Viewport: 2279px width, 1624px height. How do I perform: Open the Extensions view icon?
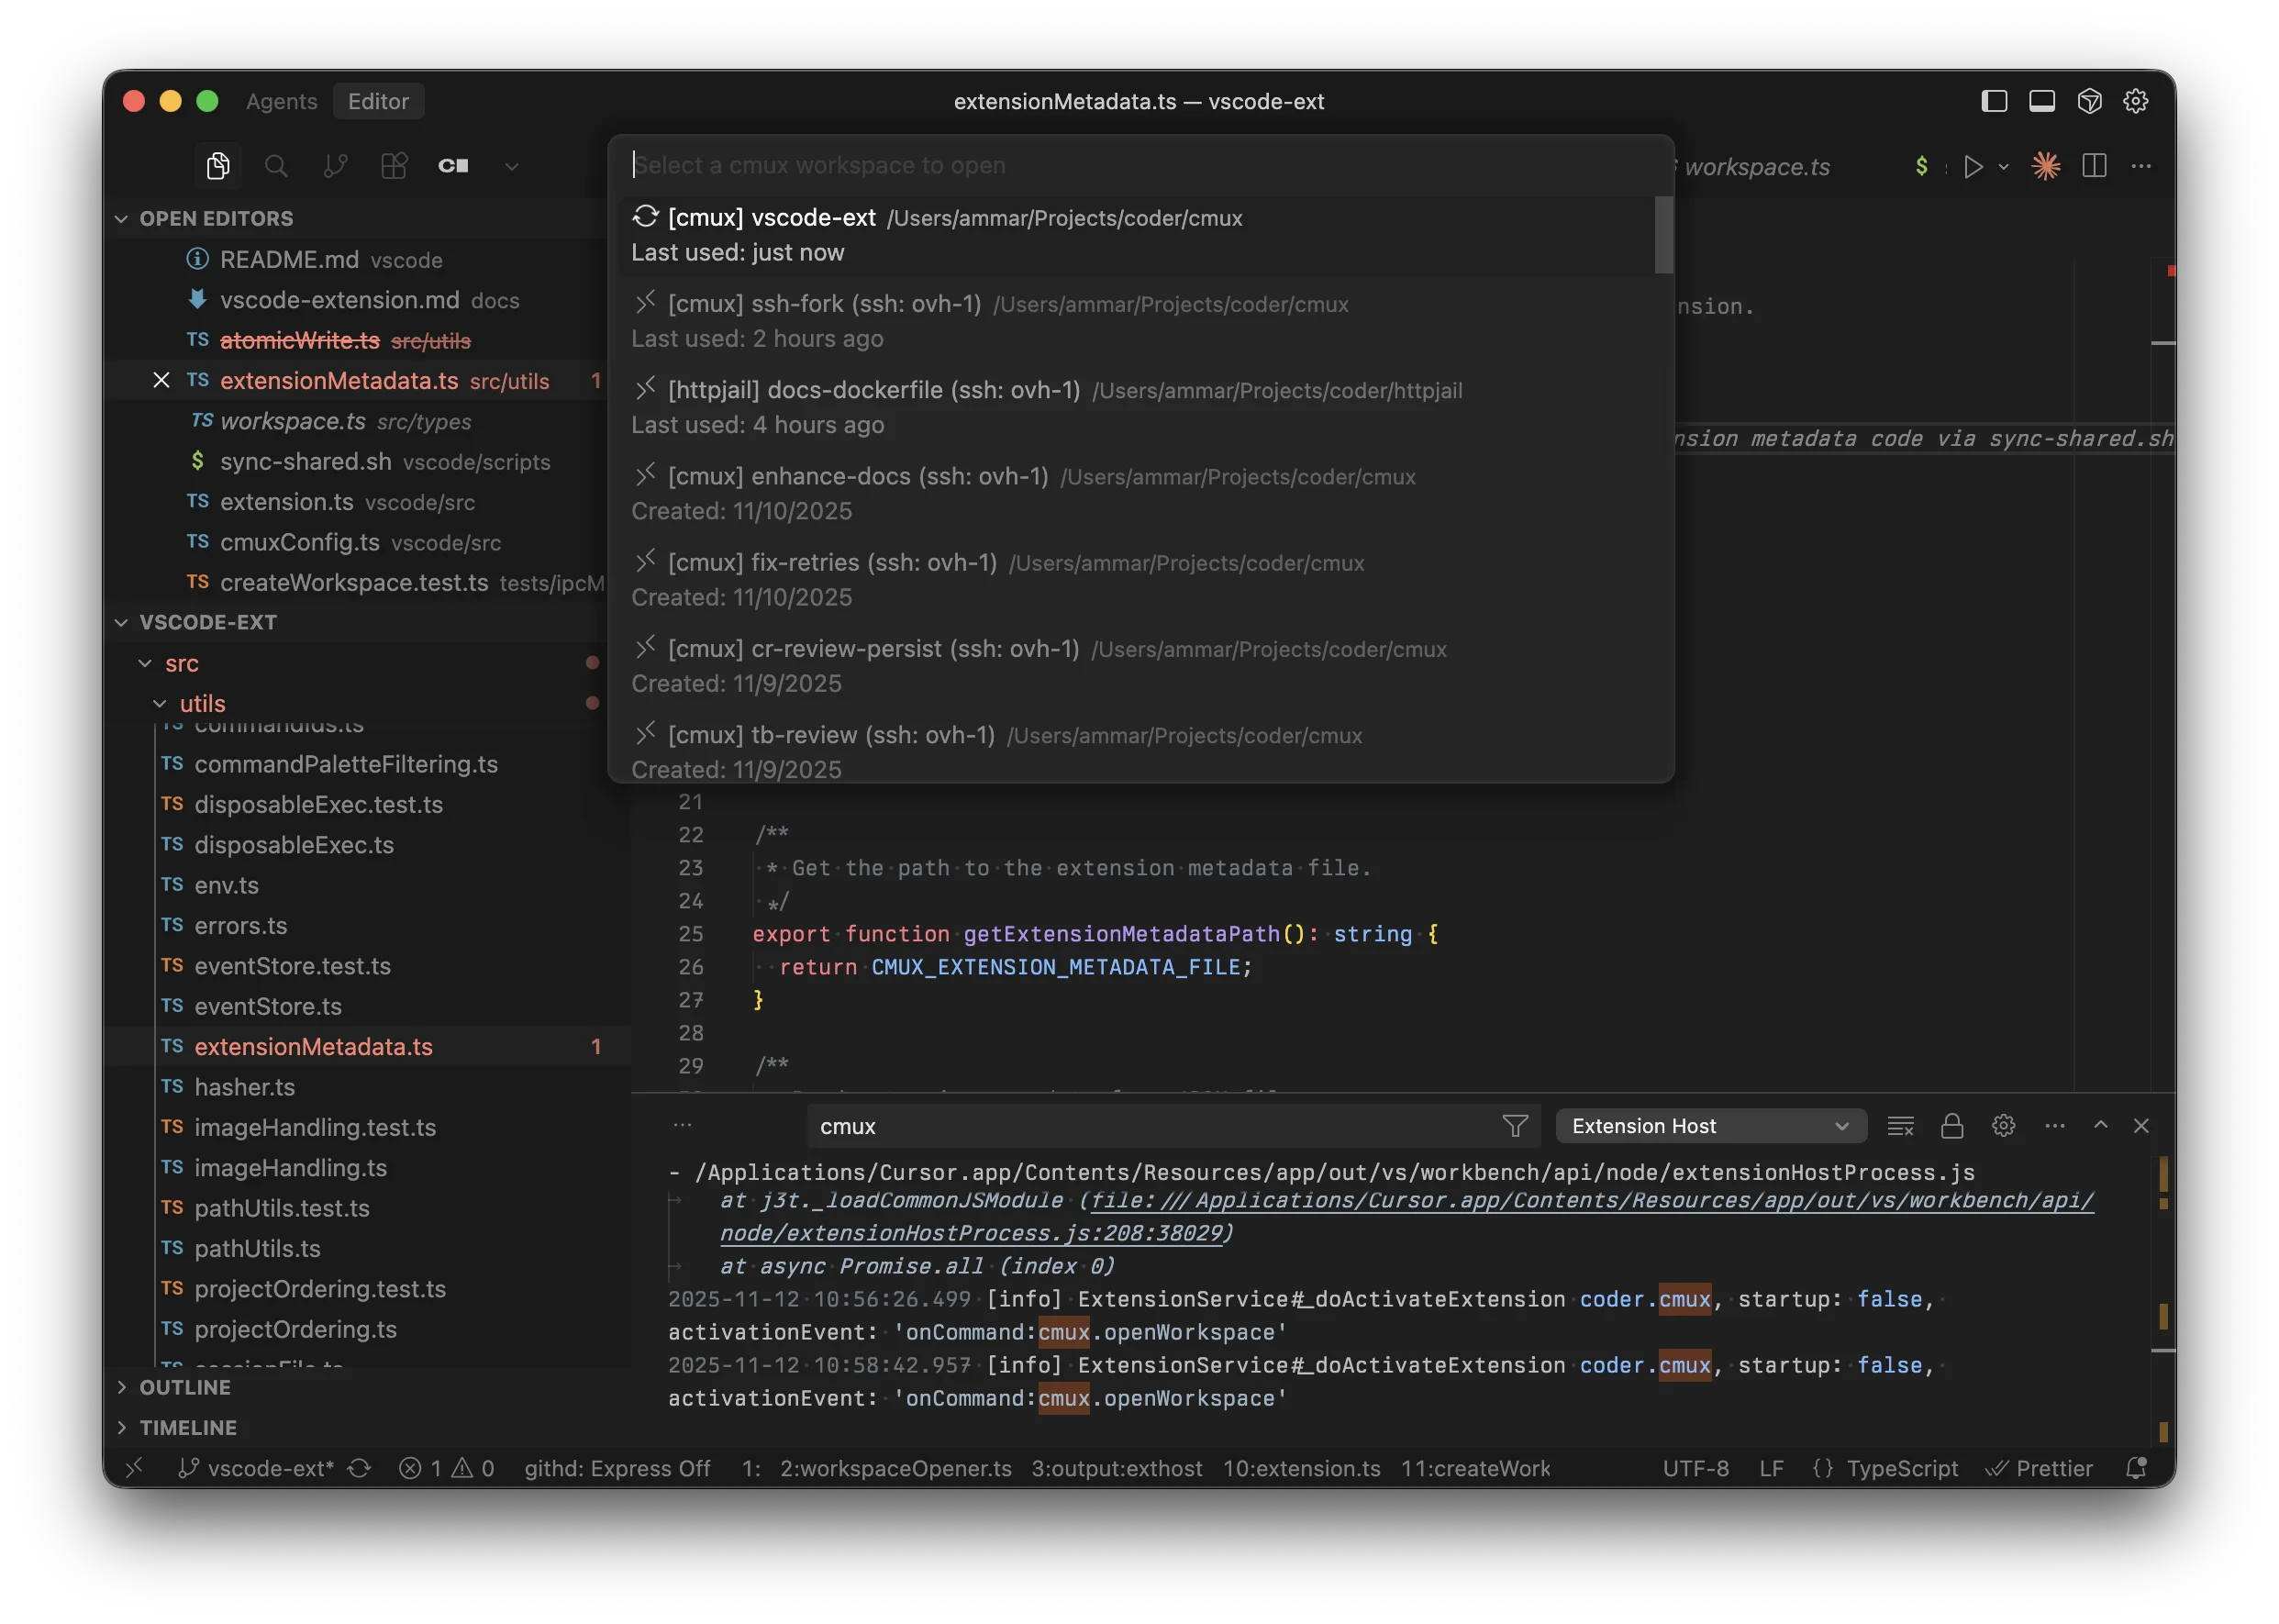pos(394,166)
